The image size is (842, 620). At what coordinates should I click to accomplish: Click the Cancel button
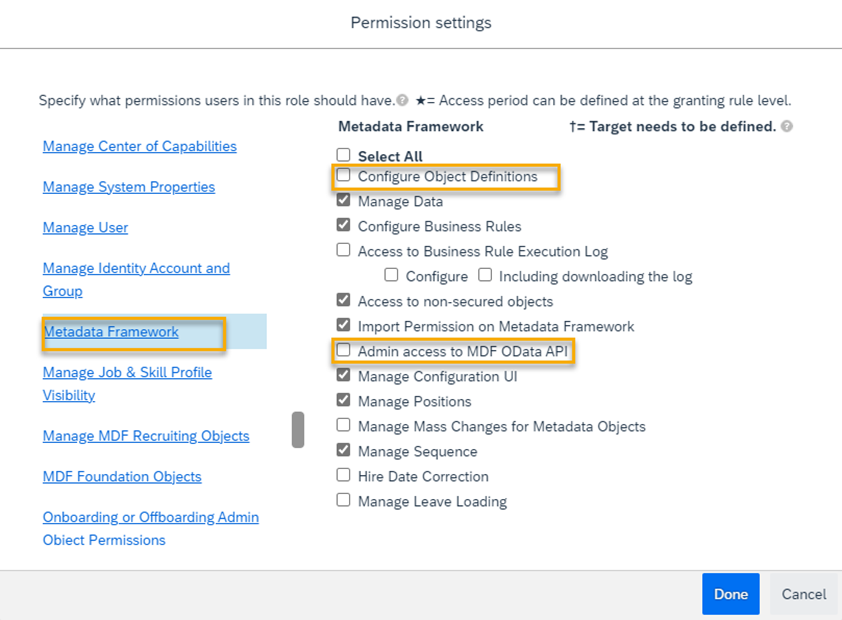[x=804, y=594]
